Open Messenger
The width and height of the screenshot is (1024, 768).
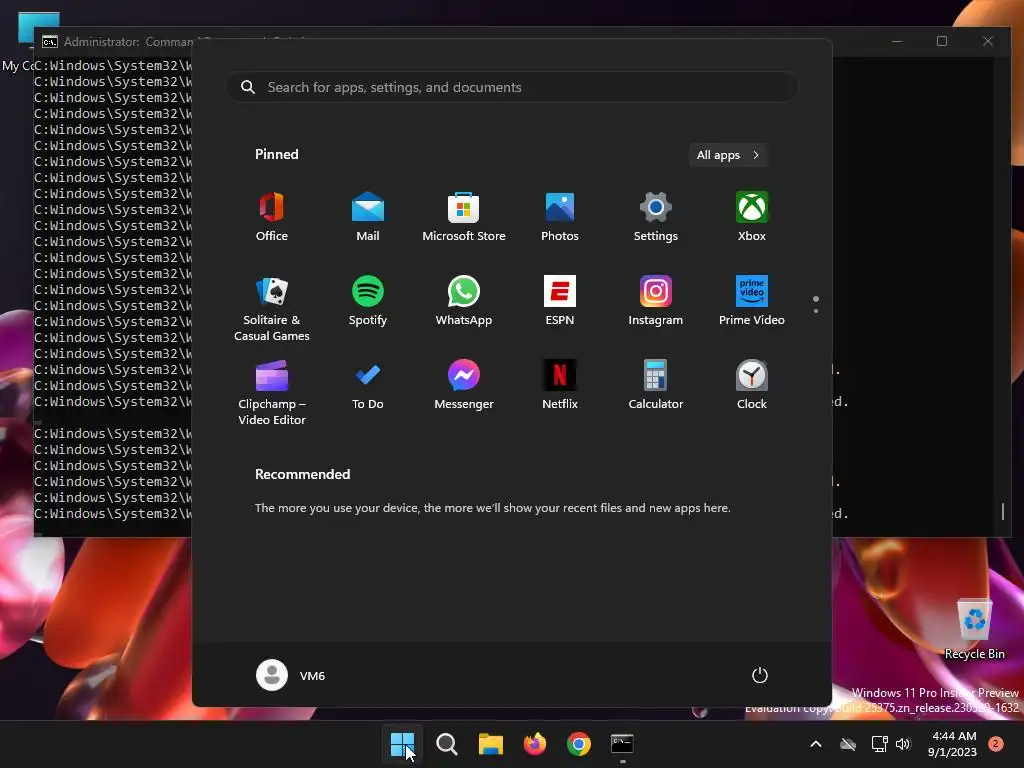click(464, 385)
